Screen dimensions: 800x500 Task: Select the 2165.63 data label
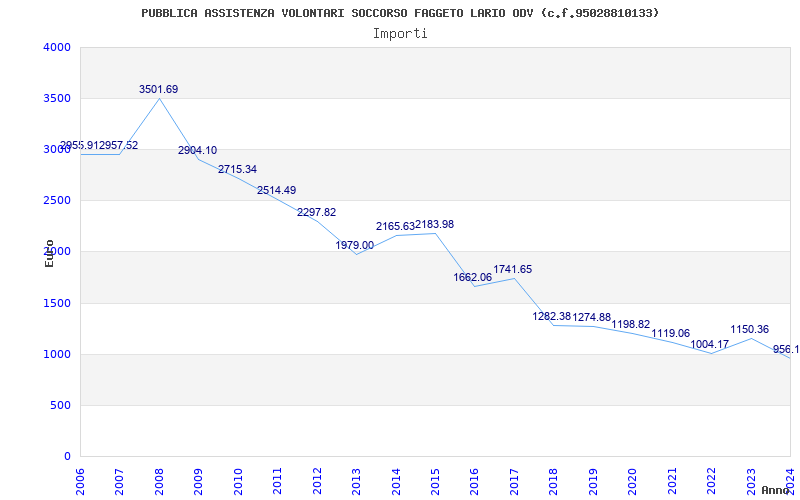pos(395,226)
